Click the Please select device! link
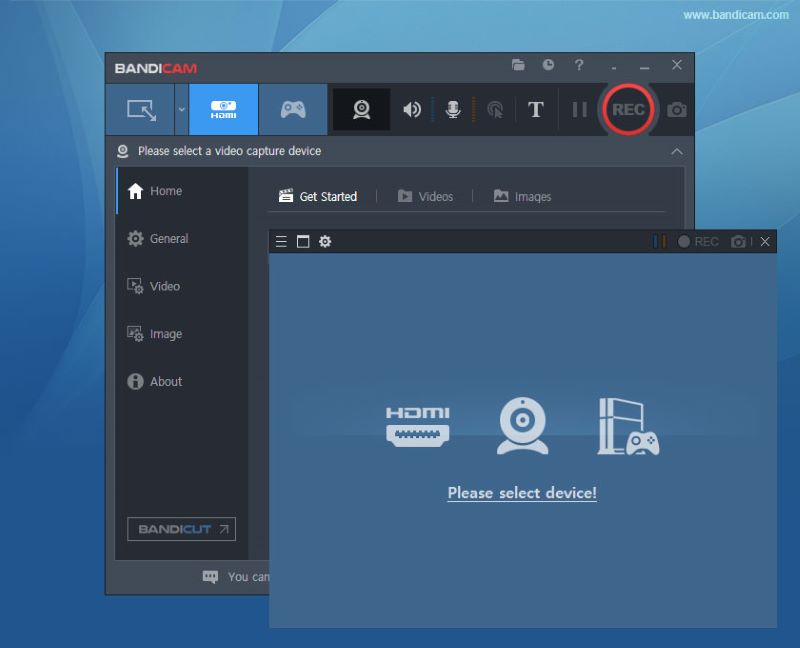800x648 pixels. [x=522, y=493]
